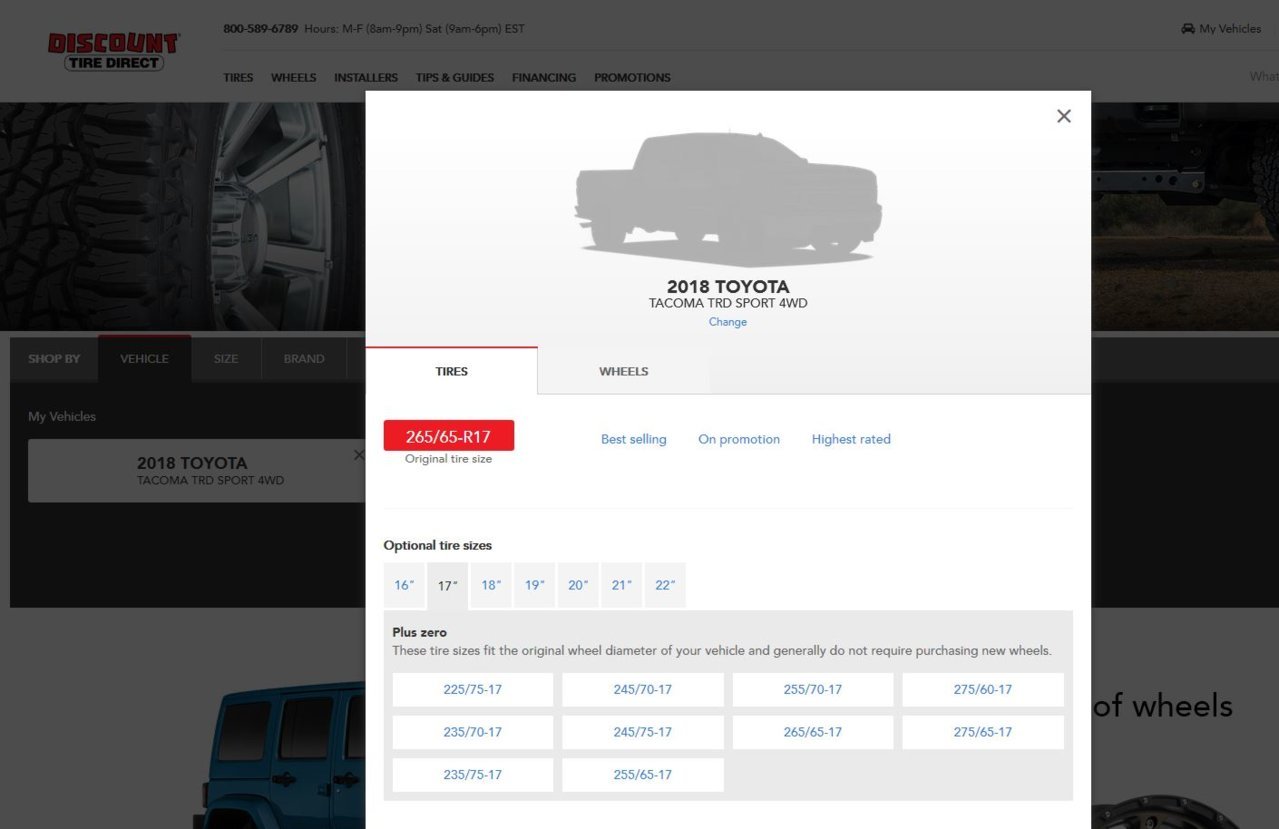Select tire size 255/65-17
The width and height of the screenshot is (1279, 829).
[643, 775]
